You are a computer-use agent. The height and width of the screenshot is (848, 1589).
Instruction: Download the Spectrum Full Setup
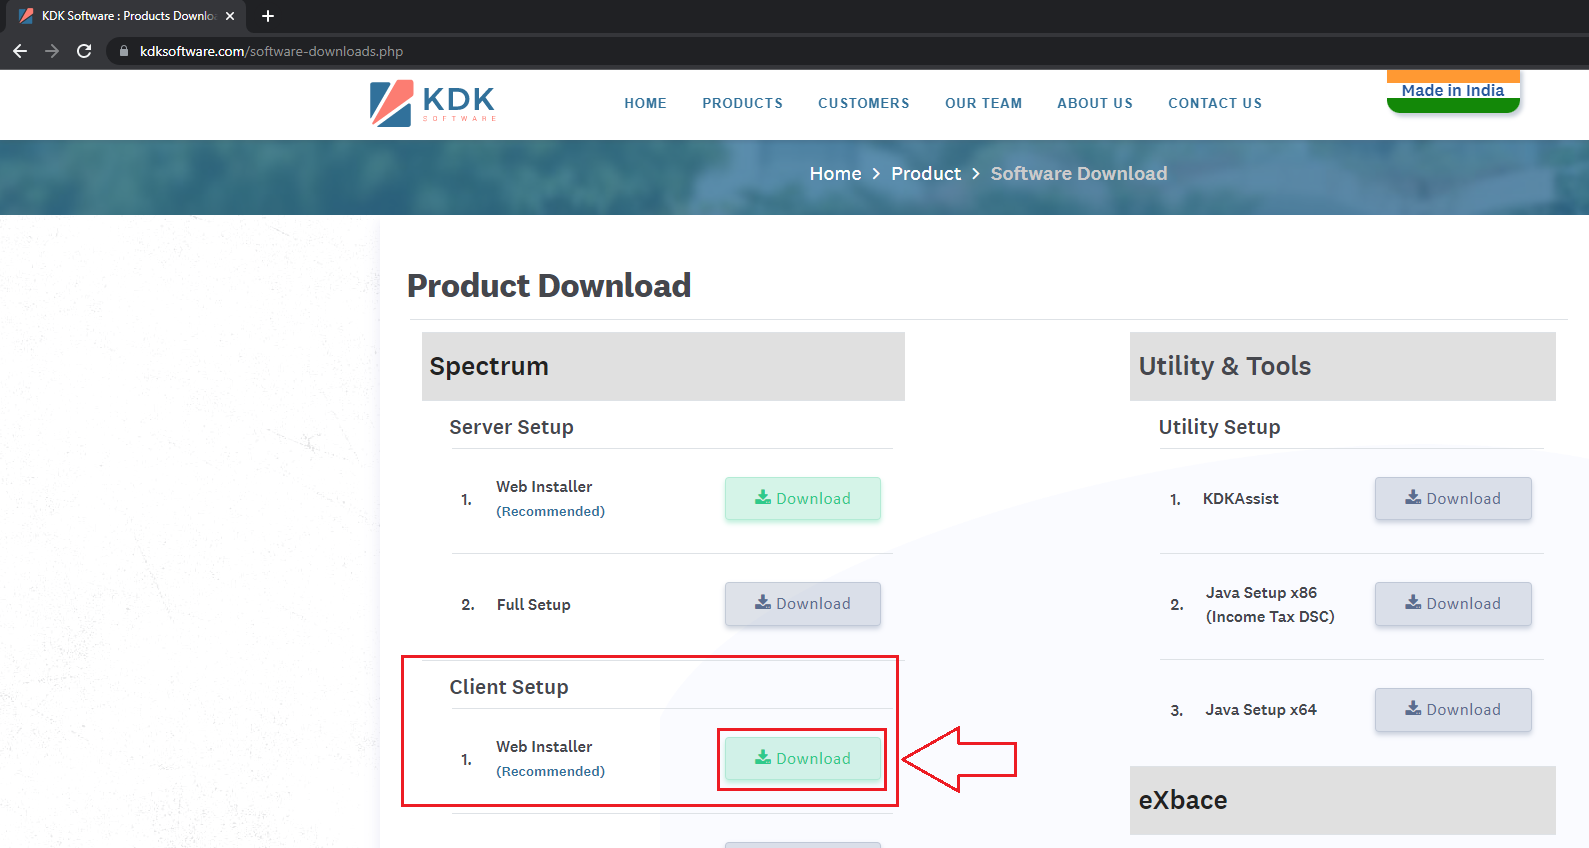[803, 604]
